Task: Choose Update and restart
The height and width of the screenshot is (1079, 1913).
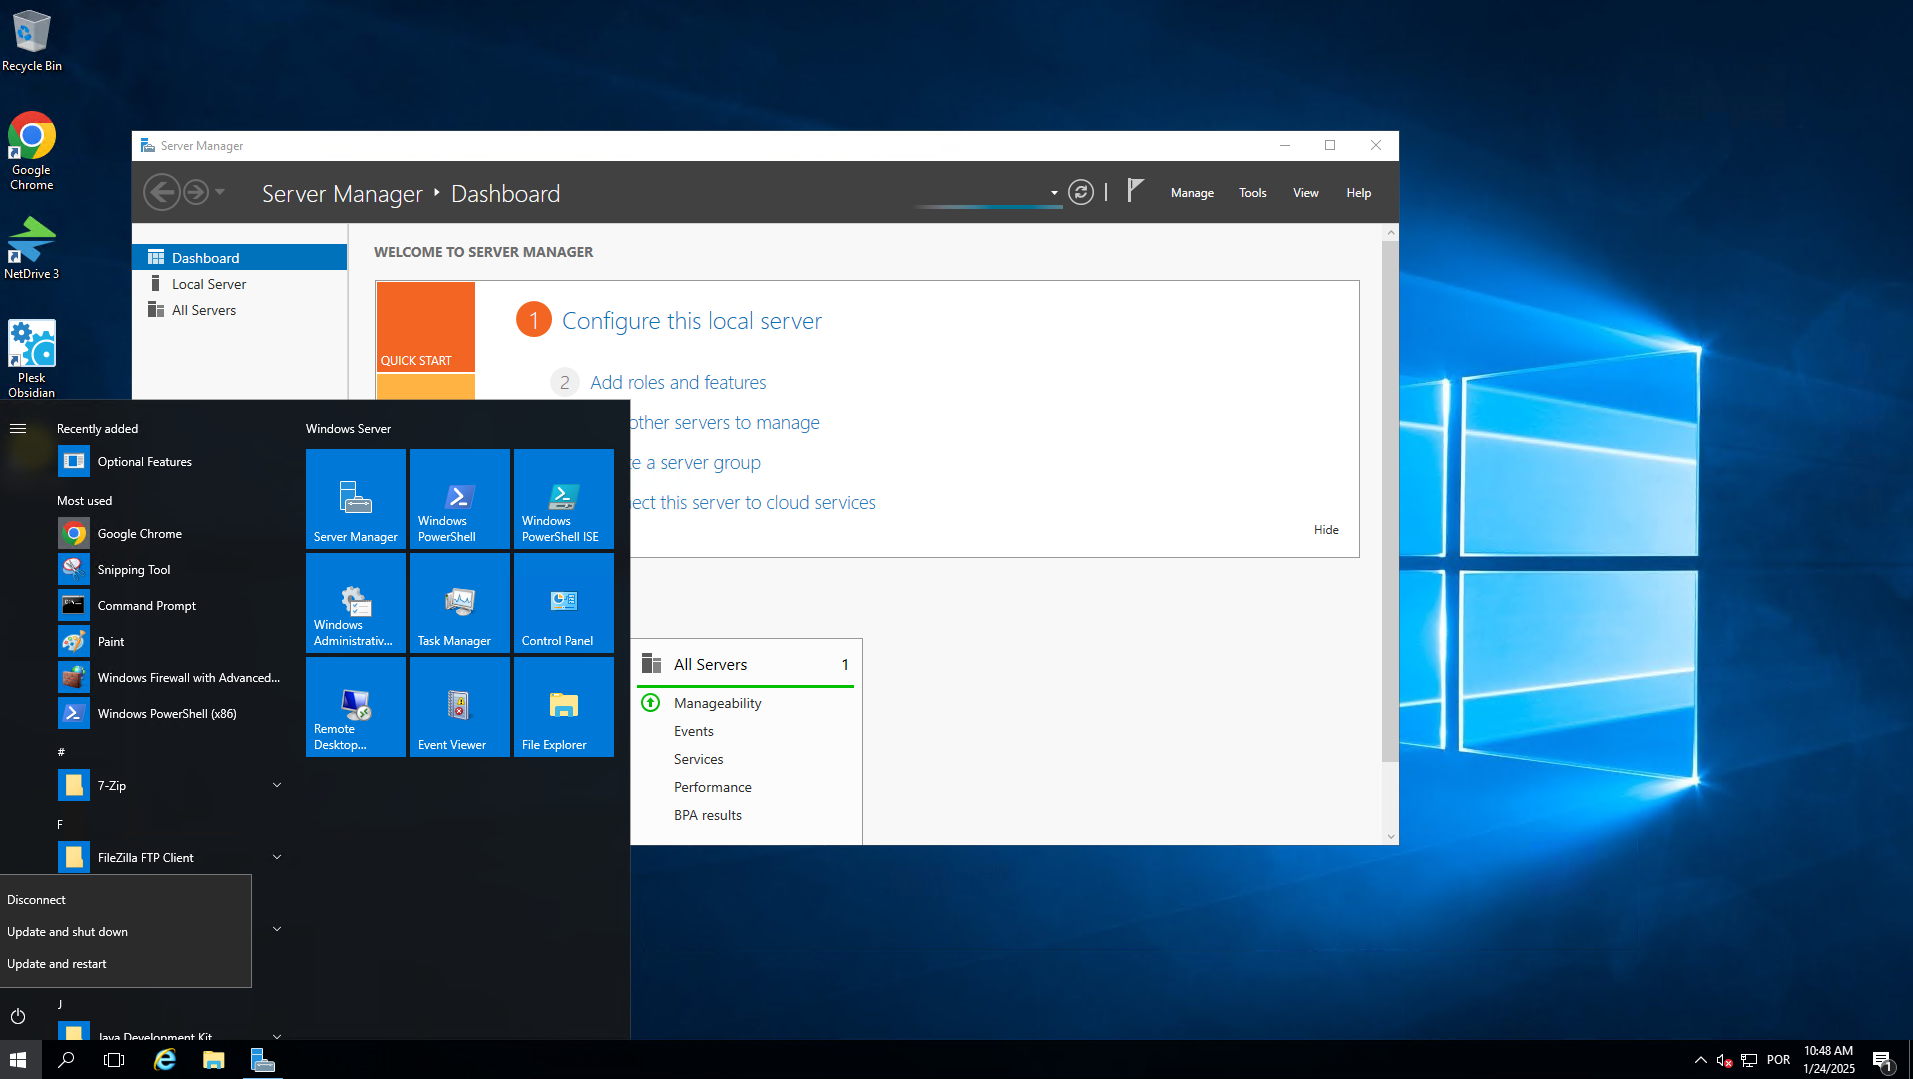Action: (x=126, y=964)
